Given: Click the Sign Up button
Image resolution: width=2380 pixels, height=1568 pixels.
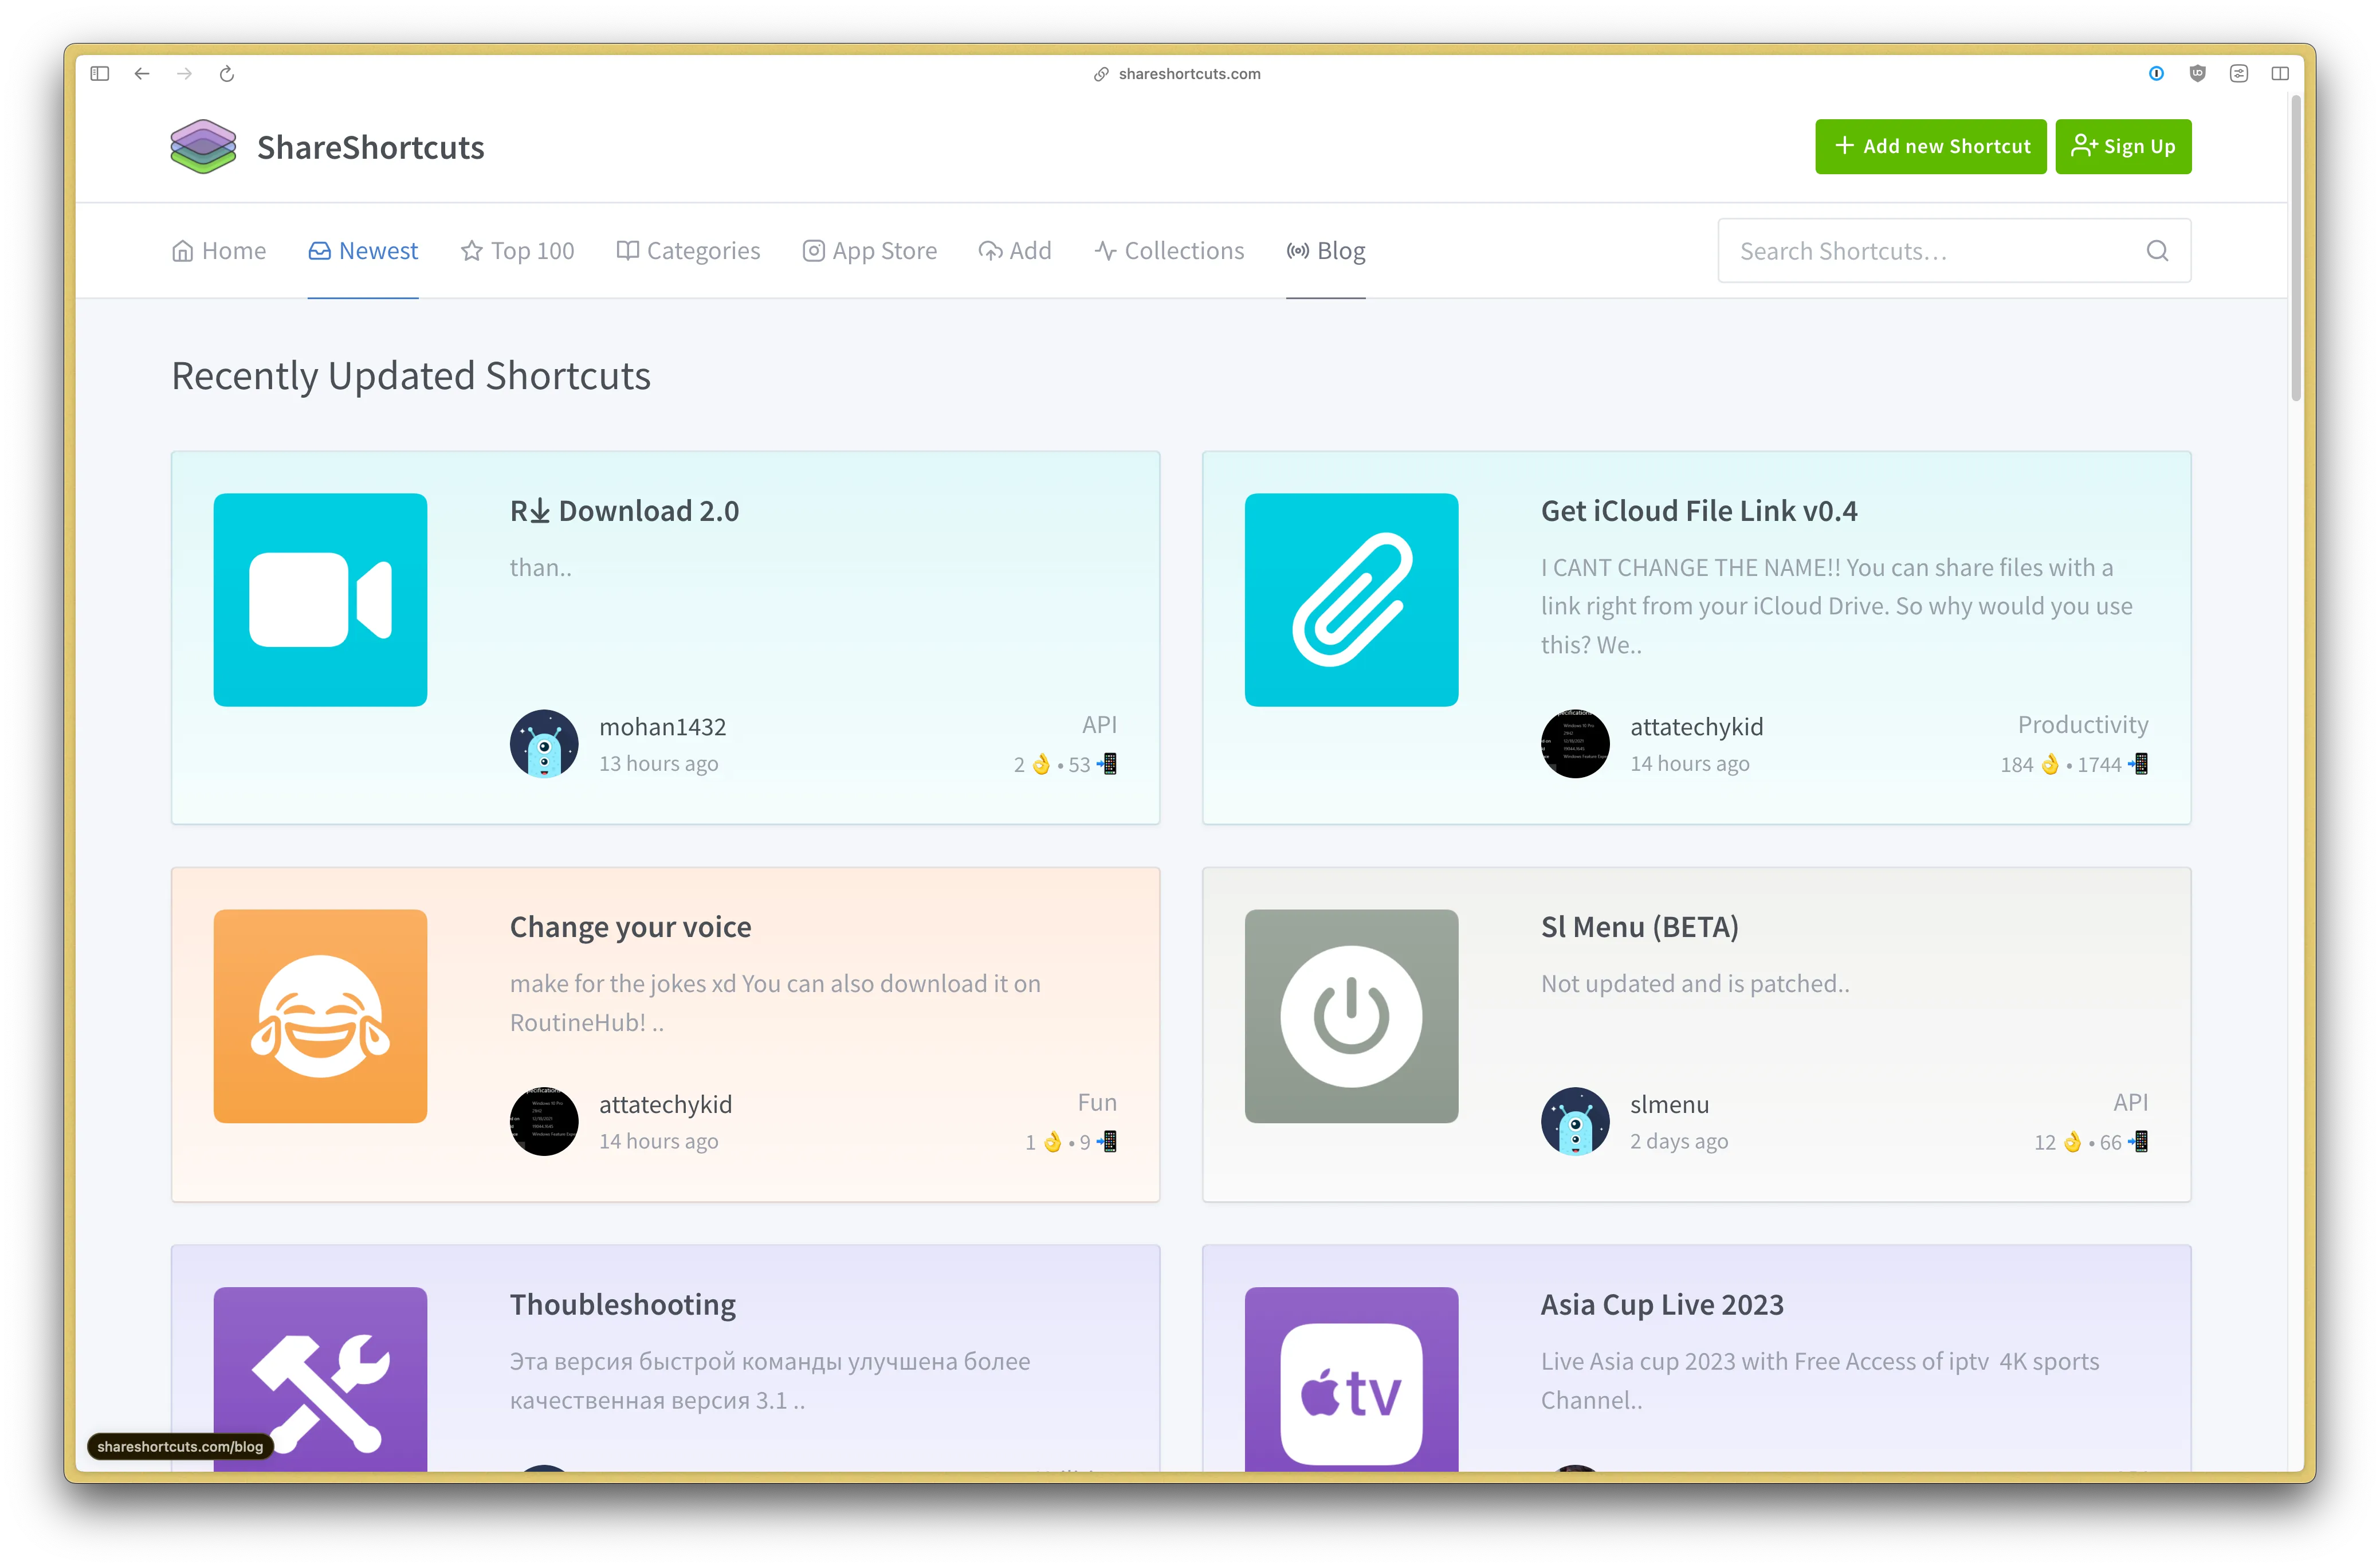Looking at the screenshot, I should pyautogui.click(x=2123, y=146).
